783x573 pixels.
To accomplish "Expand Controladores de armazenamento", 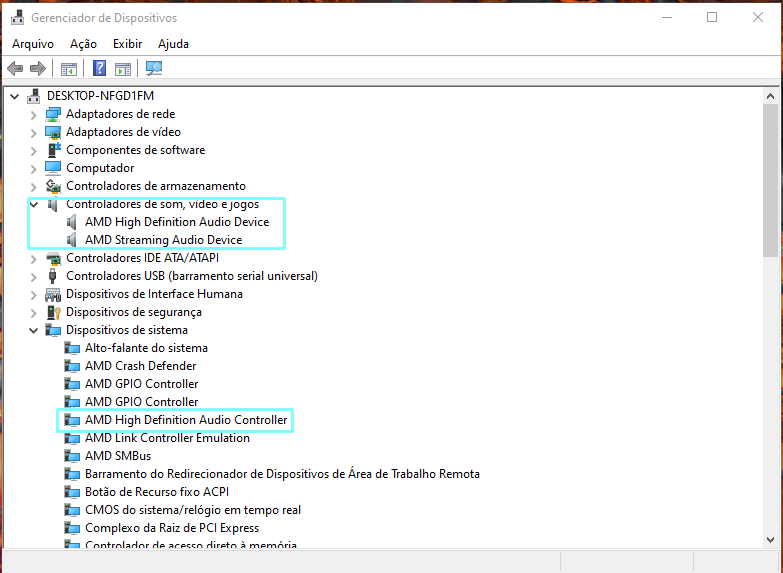I will pyautogui.click(x=33, y=187).
